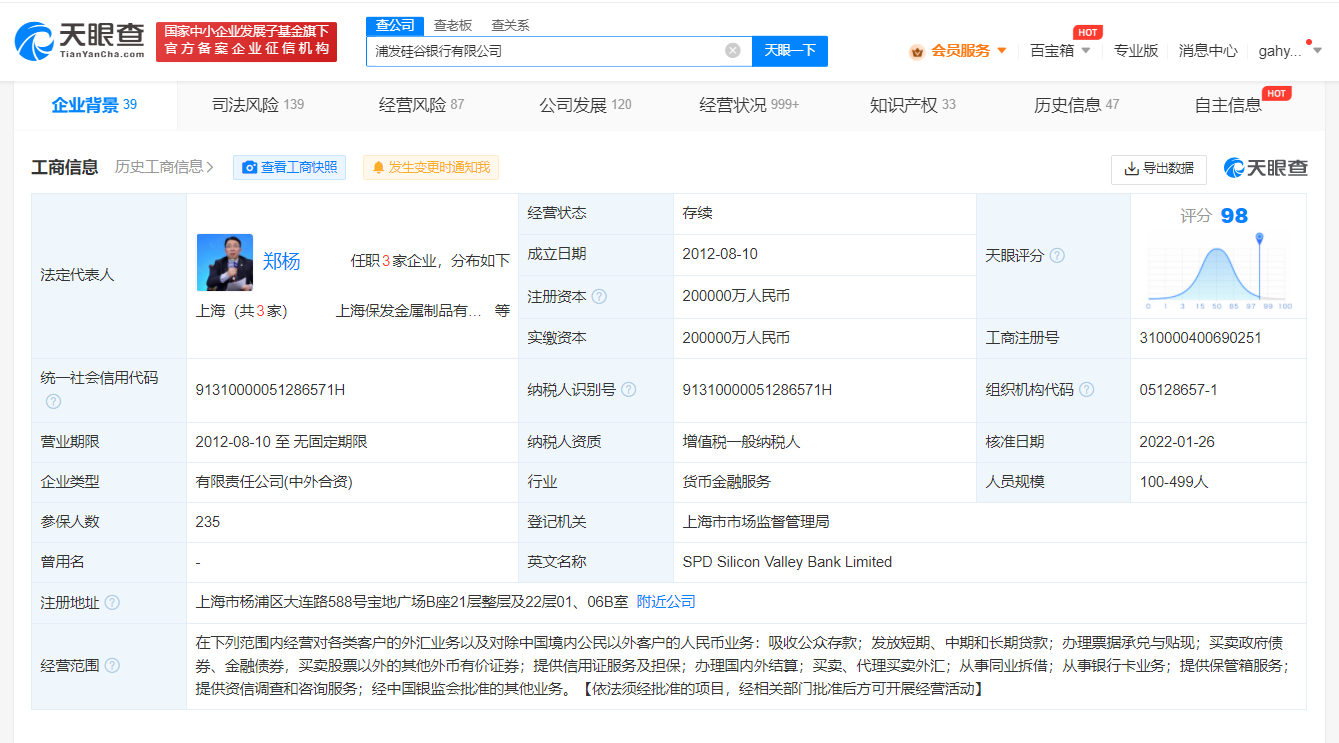Click the 工商注册号 value 310000400690251
This screenshot has width=1339, height=743.
1200,338
